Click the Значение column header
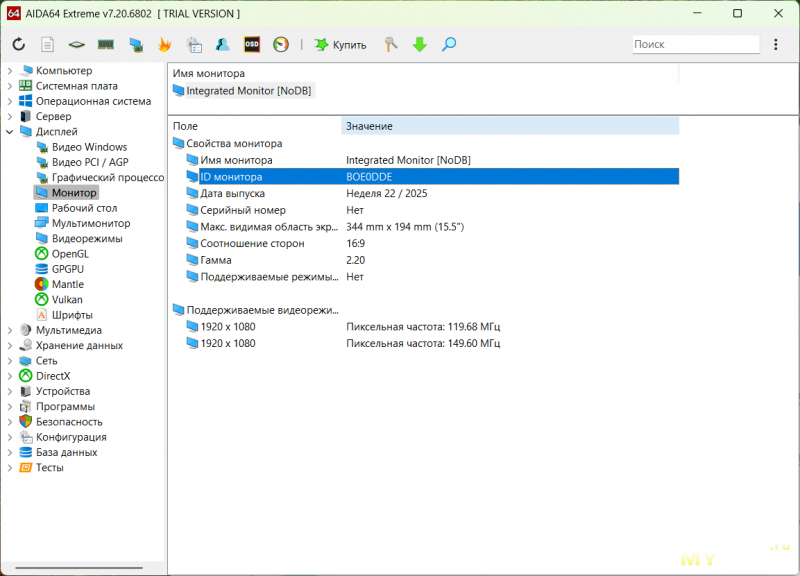 (508, 126)
